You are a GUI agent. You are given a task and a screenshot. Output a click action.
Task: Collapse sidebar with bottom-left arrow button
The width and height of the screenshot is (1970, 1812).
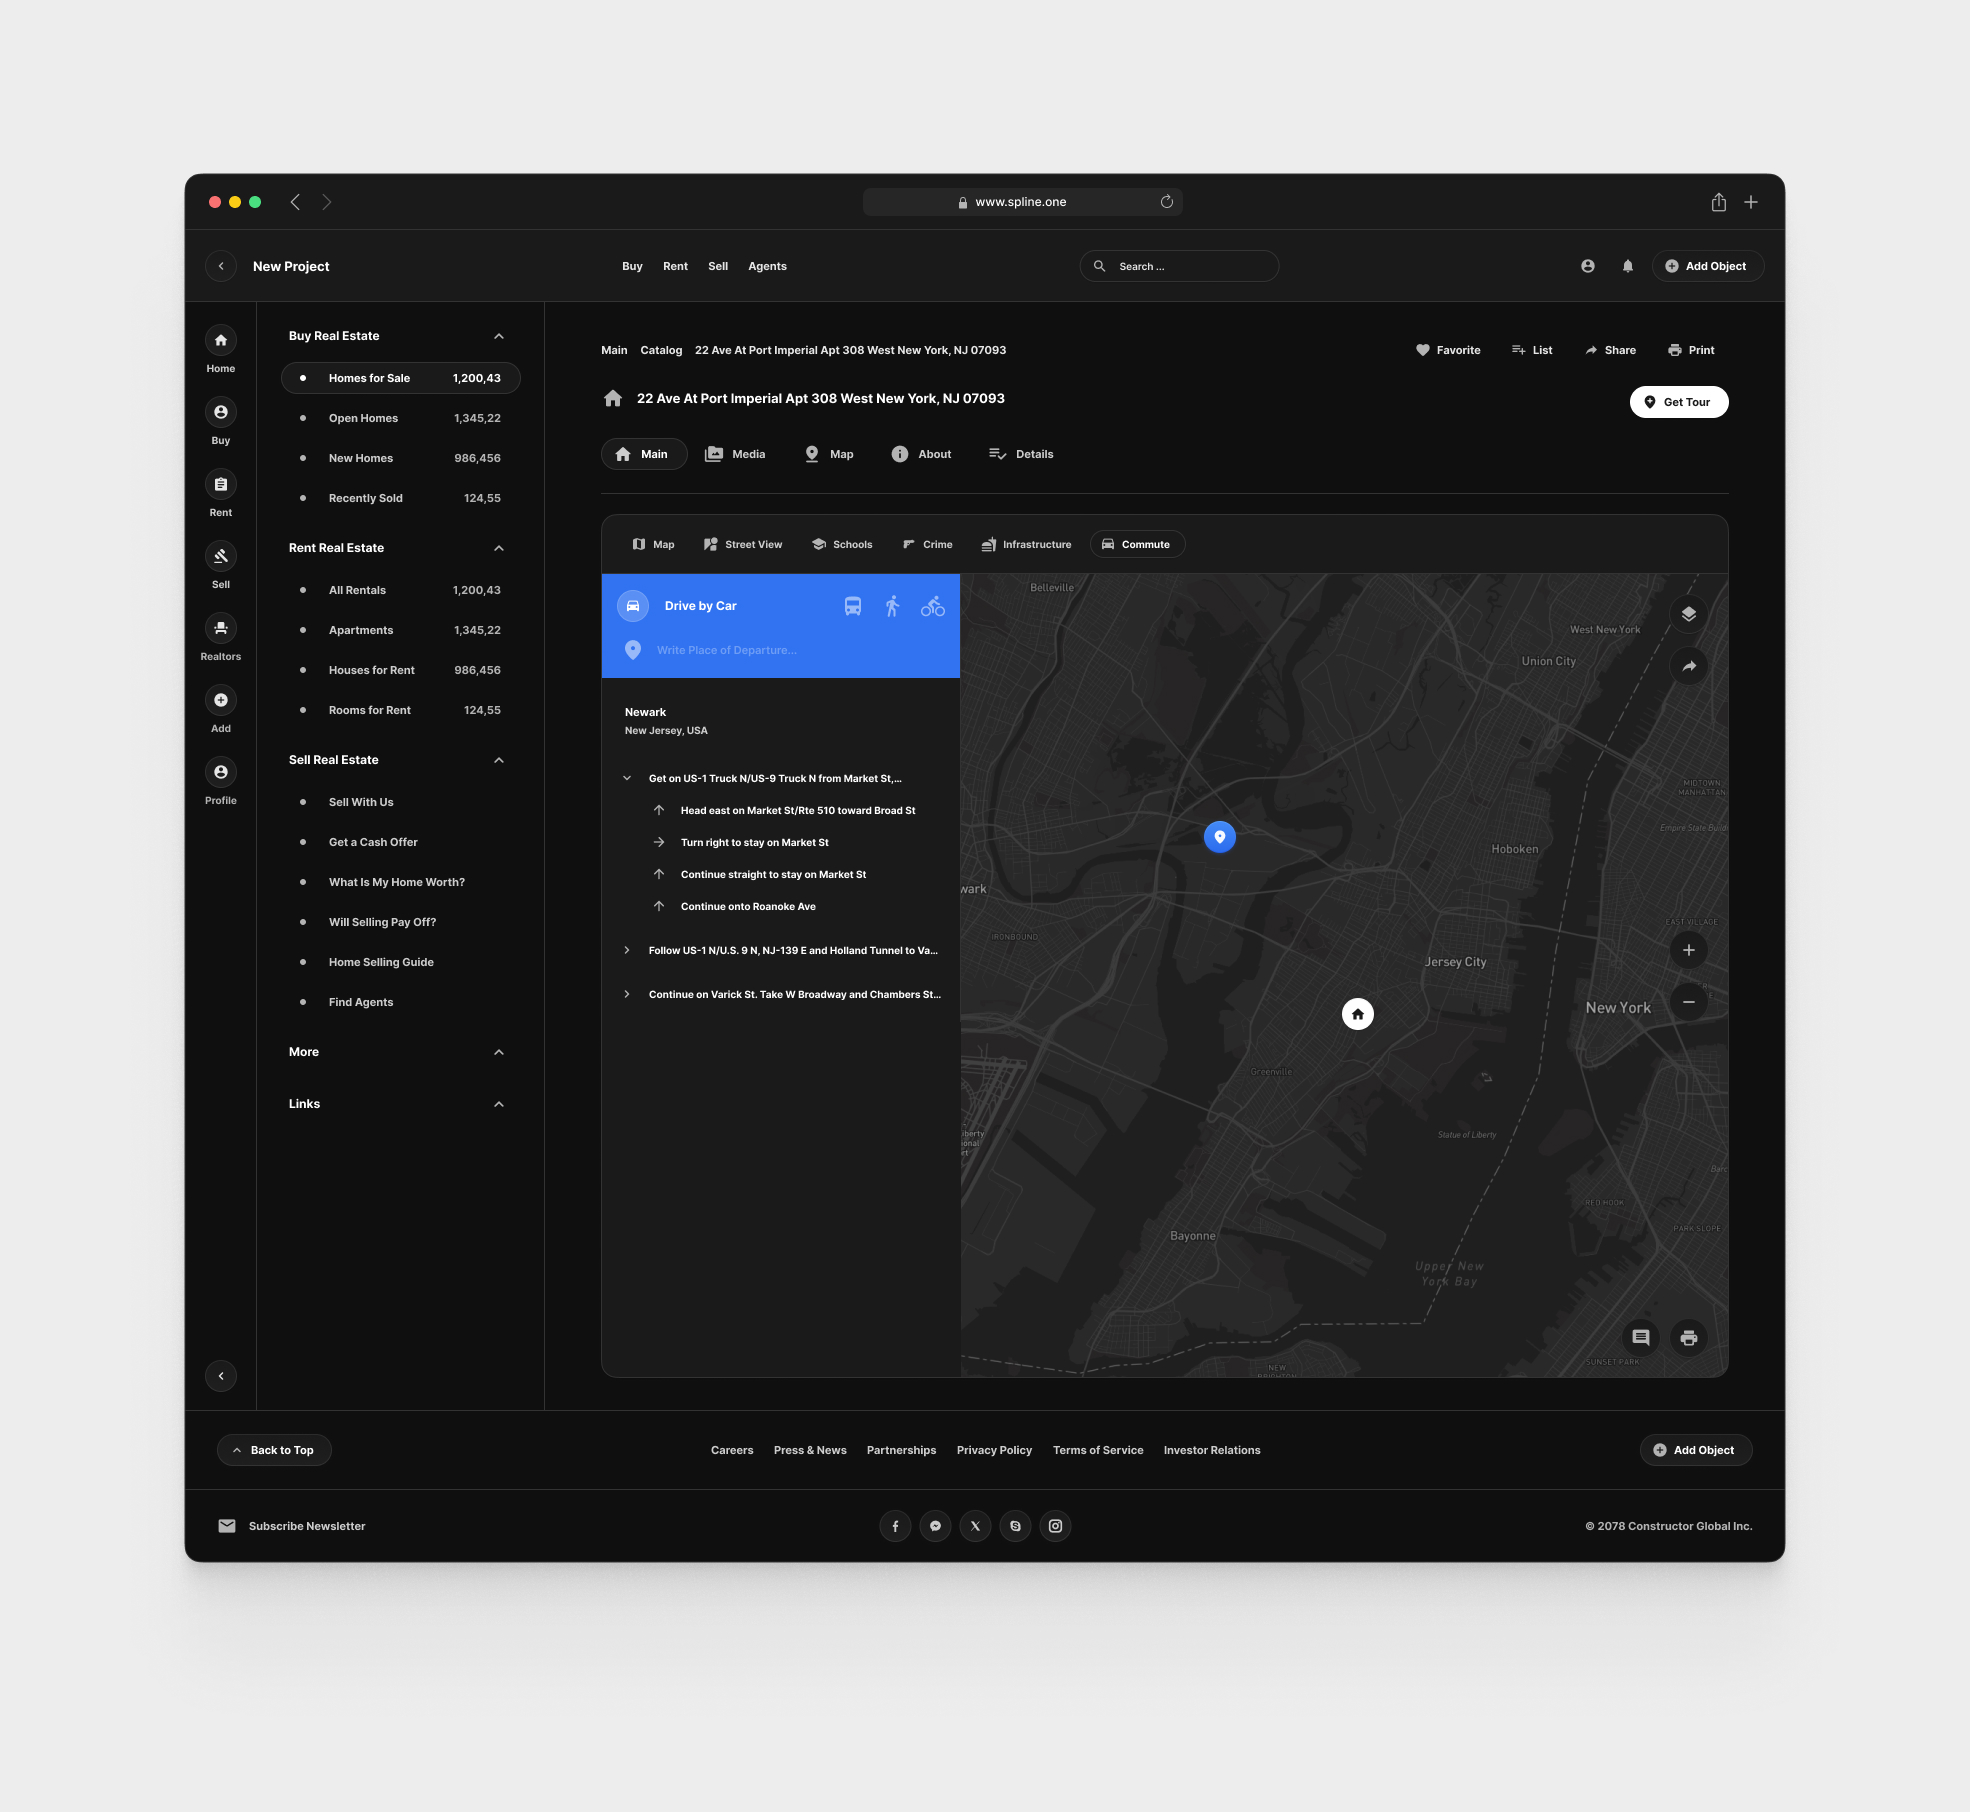(221, 1377)
